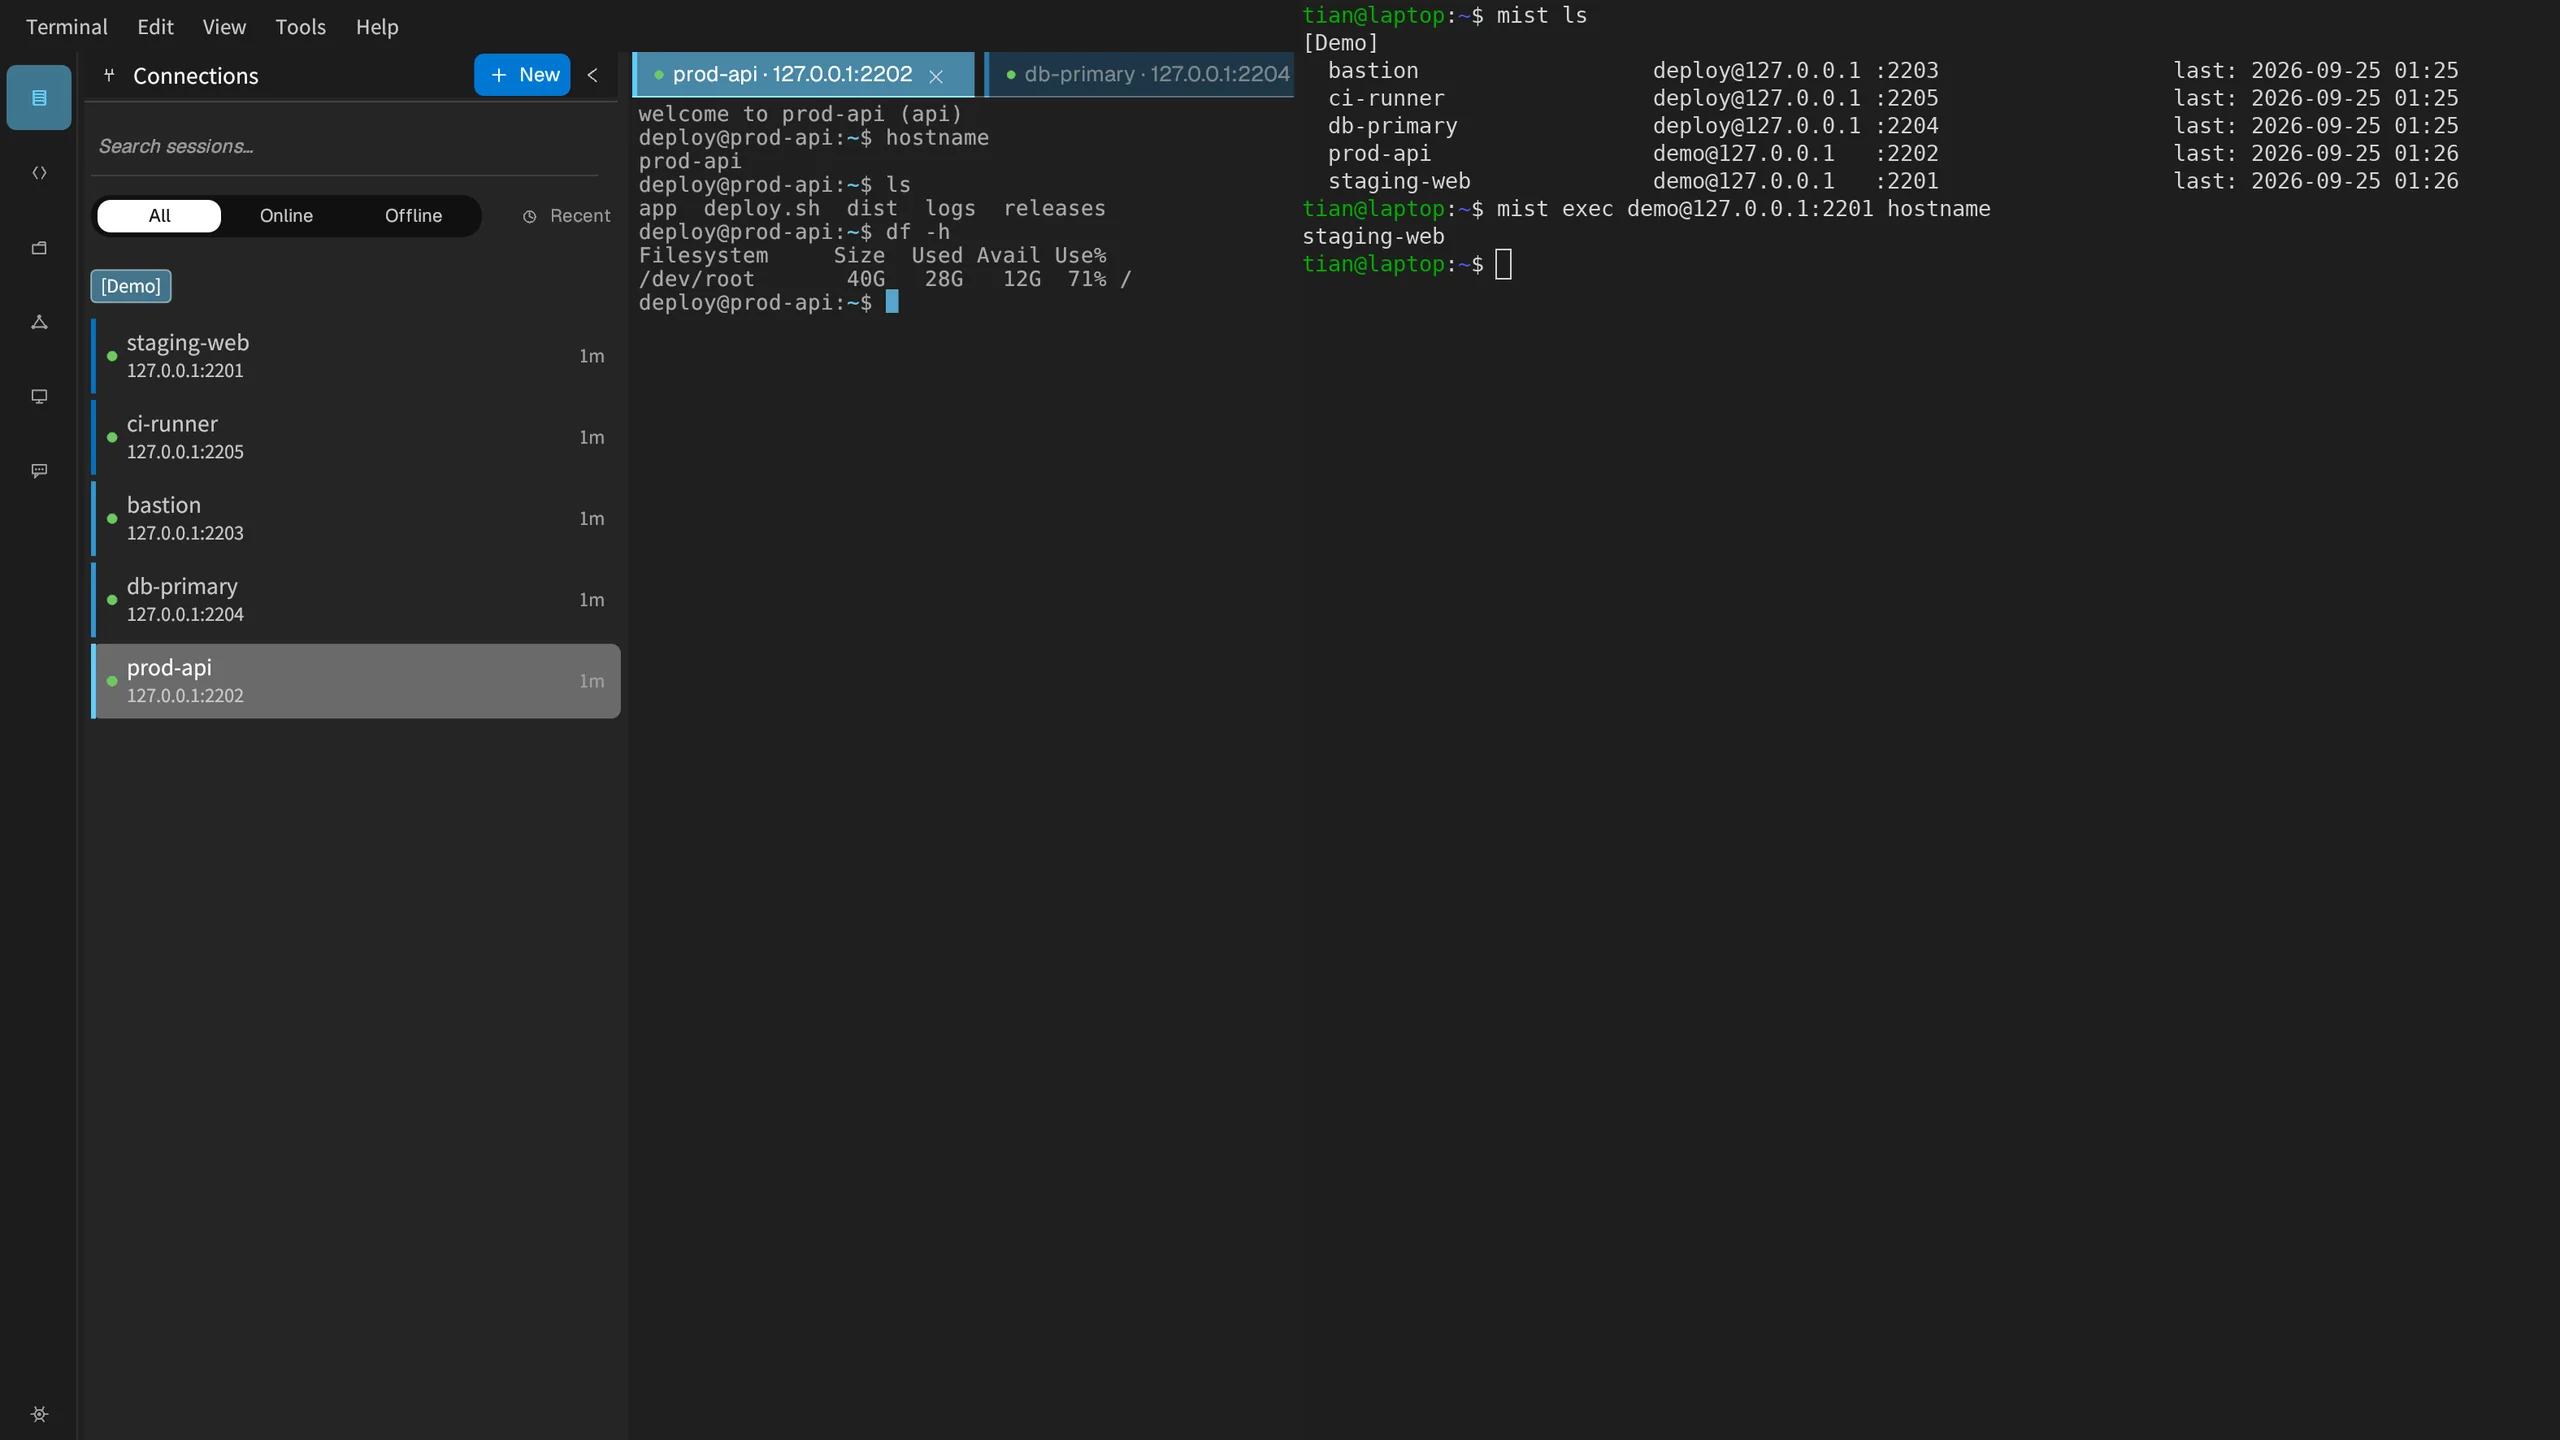This screenshot has width=2560, height=1440.
Task: Click 'releases' in prod-api ls output
Action: [1054, 208]
